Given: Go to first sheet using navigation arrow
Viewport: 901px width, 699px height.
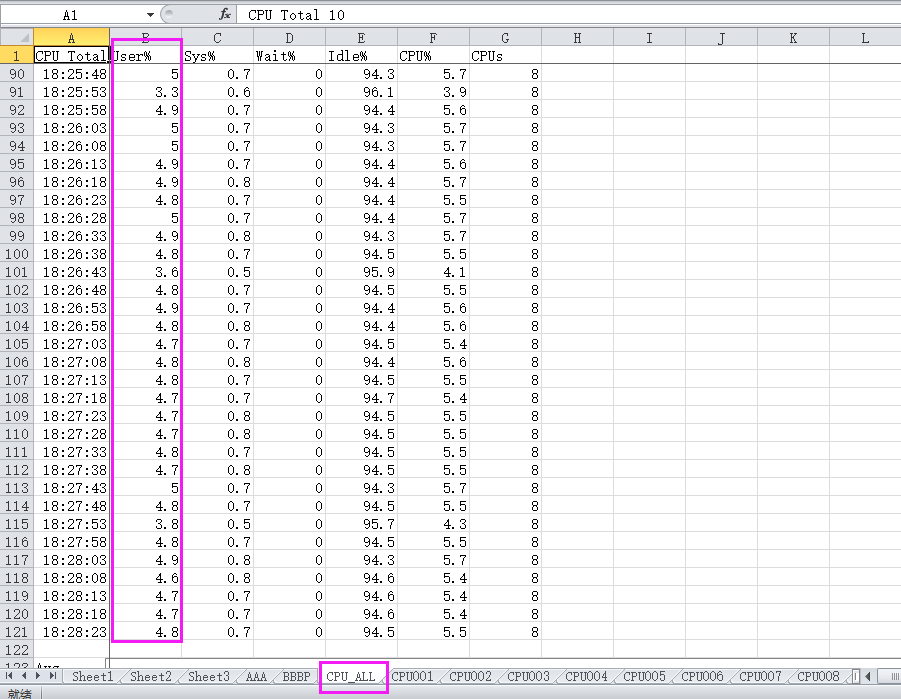Looking at the screenshot, I should [9, 676].
